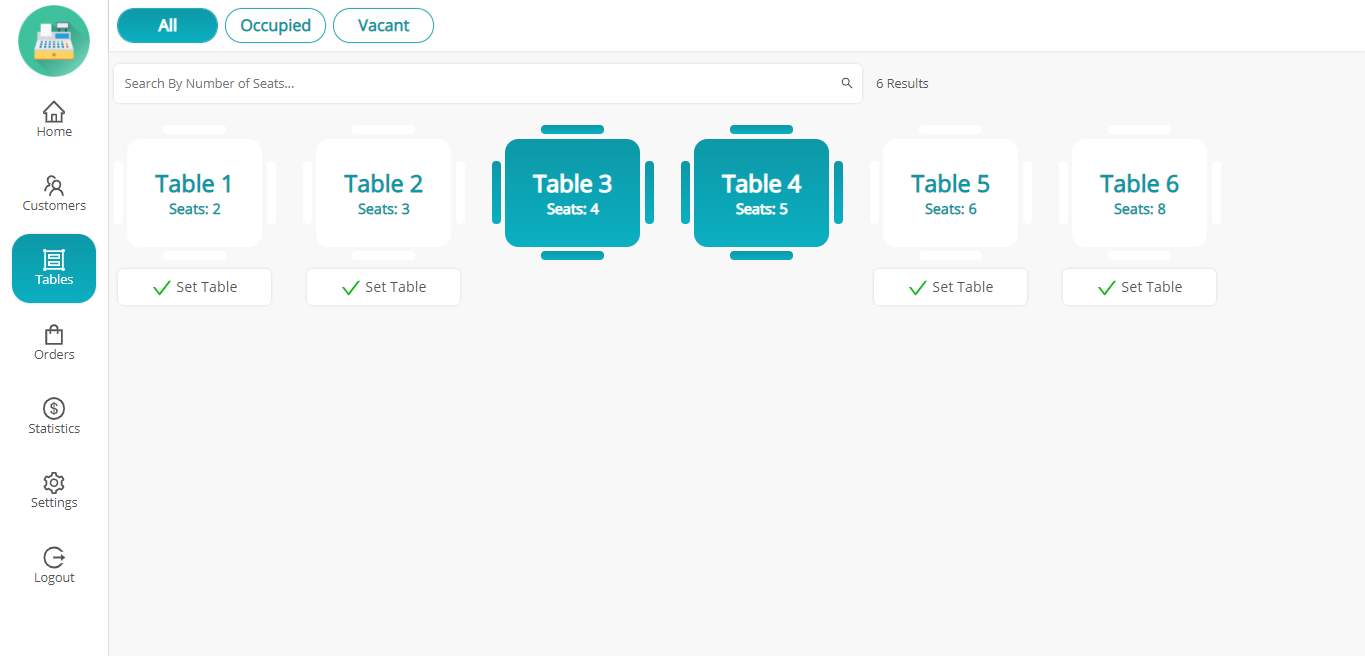Open the Customers section icon
This screenshot has width=1365, height=656.
coord(54,186)
